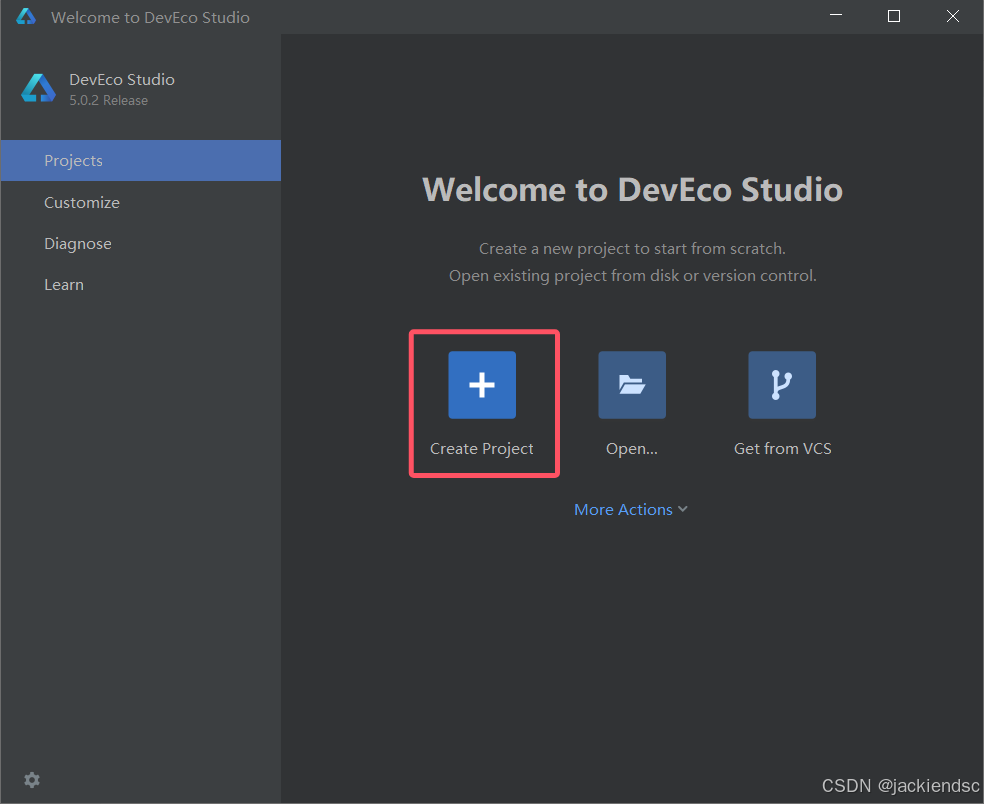The width and height of the screenshot is (984, 804).
Task: Click the Get from VCS label
Action: [x=783, y=449]
